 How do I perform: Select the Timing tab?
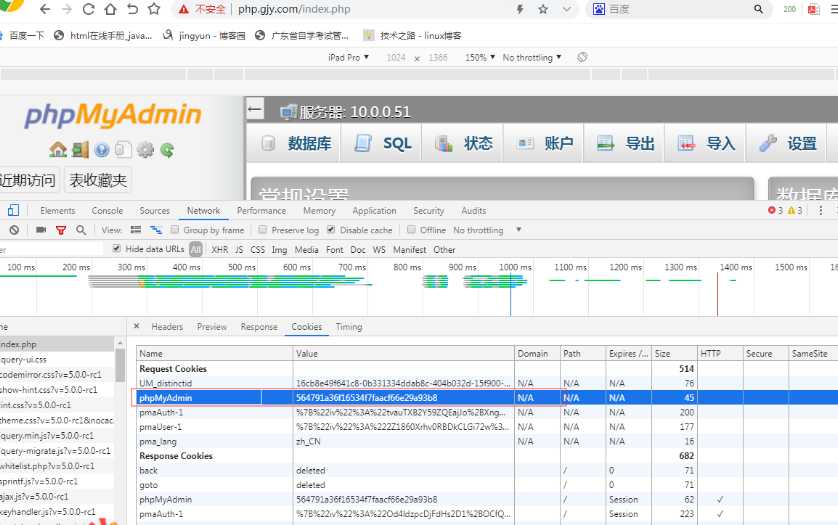tap(349, 327)
